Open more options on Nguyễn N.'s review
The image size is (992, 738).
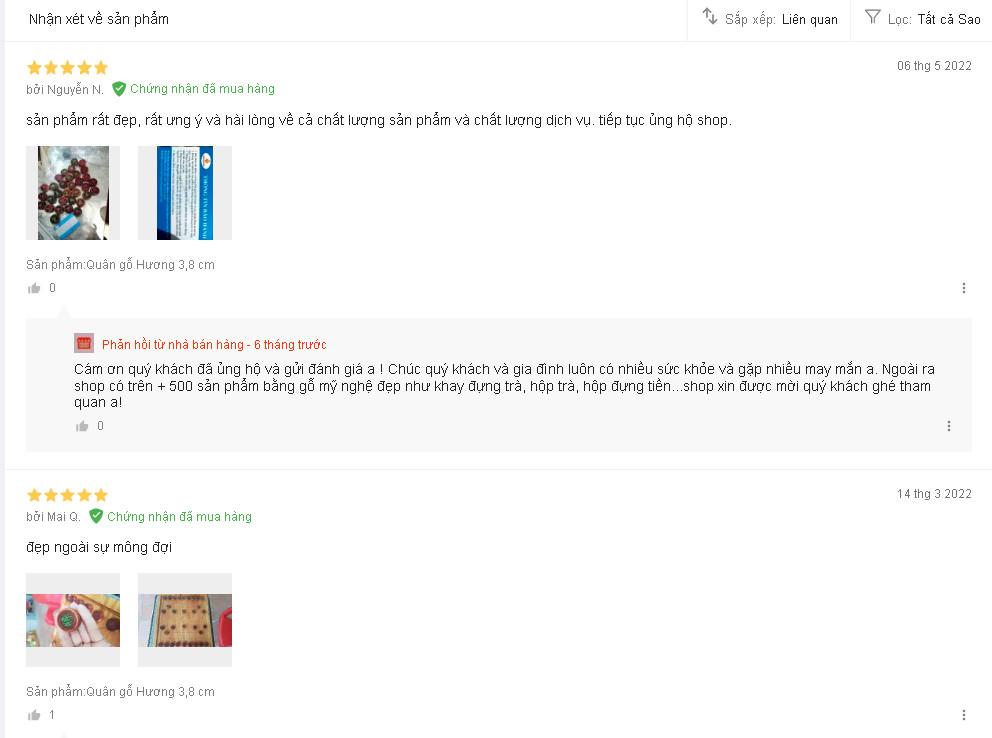tap(964, 288)
